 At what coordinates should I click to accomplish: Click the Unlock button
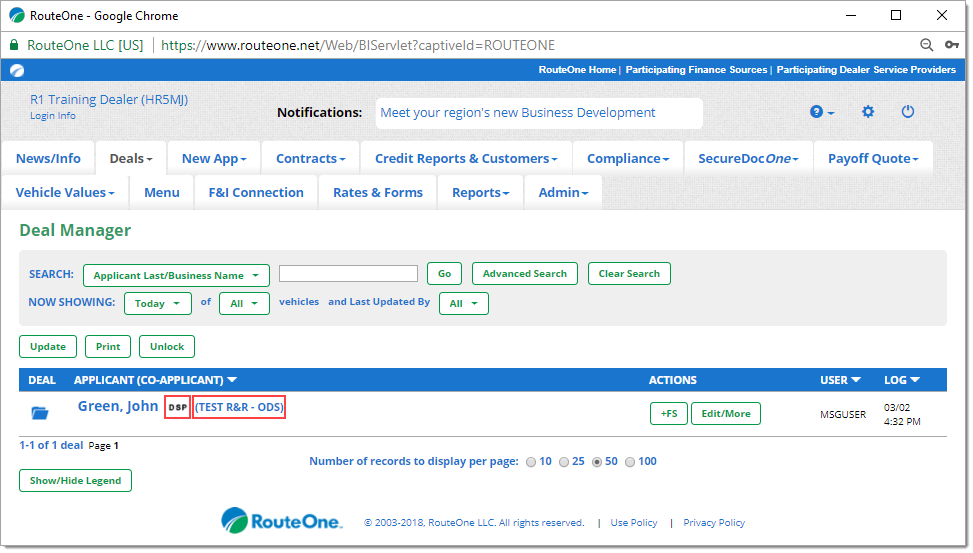coord(167,347)
